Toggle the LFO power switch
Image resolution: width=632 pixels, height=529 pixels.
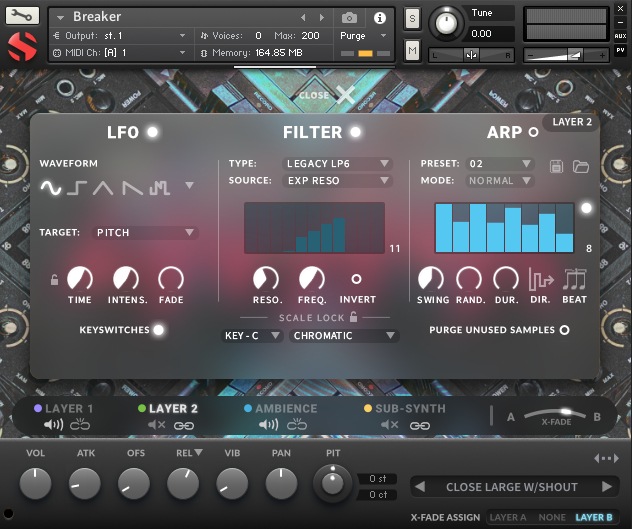coord(152,132)
